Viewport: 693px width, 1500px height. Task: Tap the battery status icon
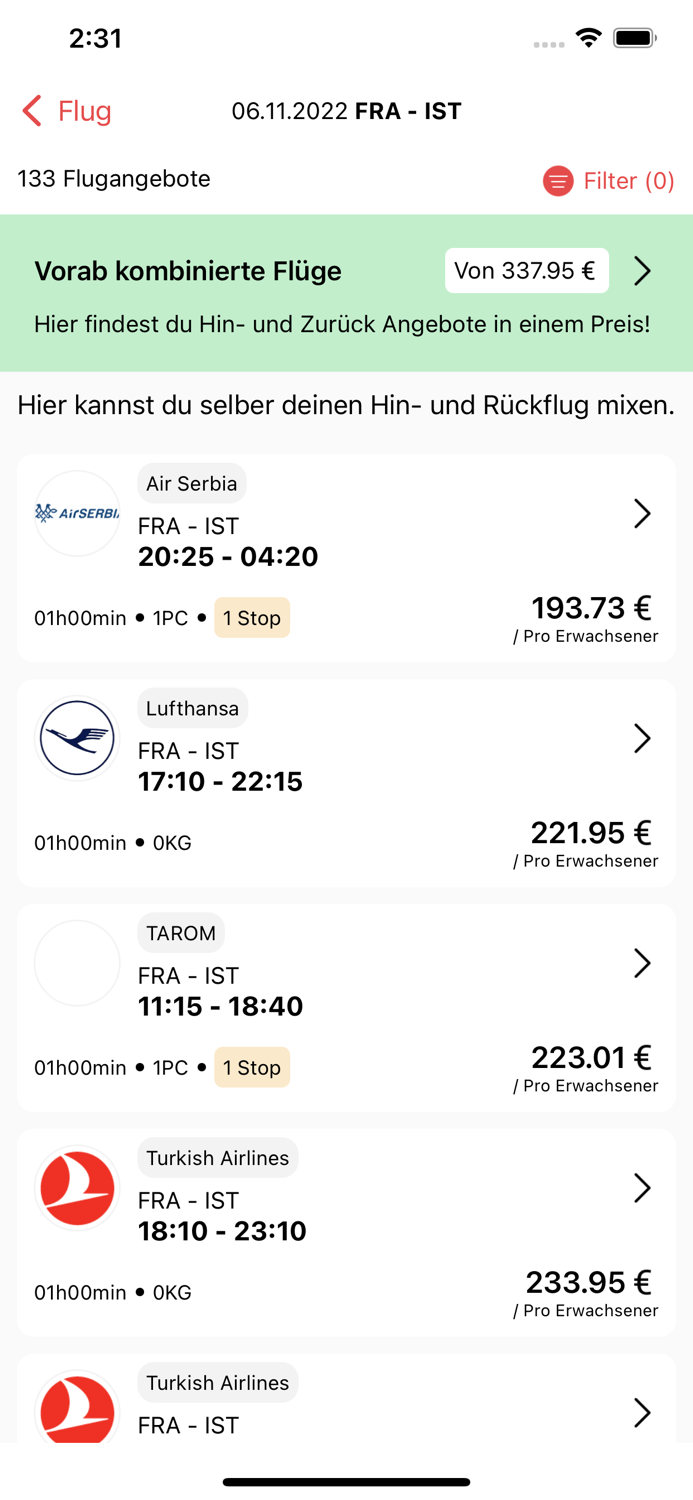tap(634, 38)
